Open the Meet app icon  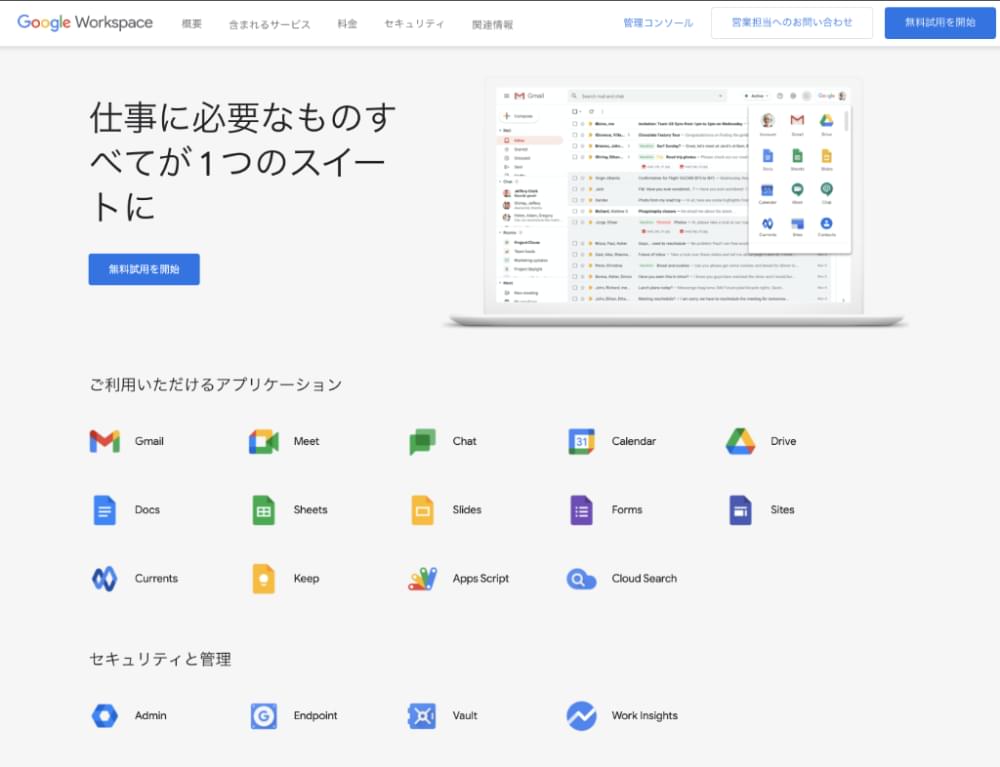click(264, 441)
